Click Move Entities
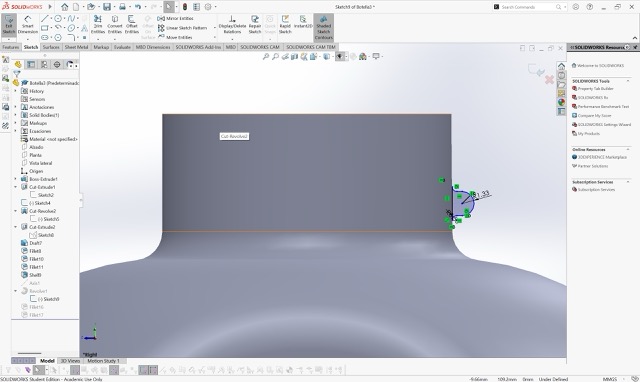The height and width of the screenshot is (382, 640). pyautogui.click(x=176, y=37)
